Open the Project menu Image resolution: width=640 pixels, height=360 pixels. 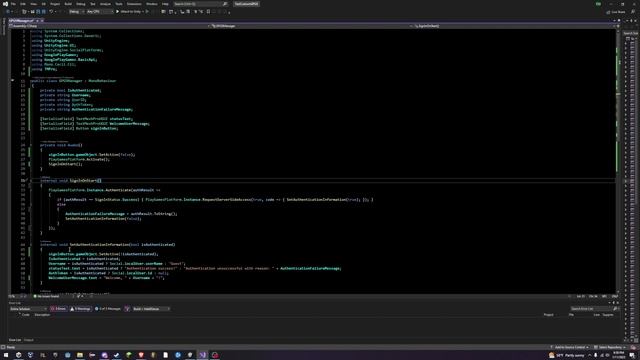55,4
